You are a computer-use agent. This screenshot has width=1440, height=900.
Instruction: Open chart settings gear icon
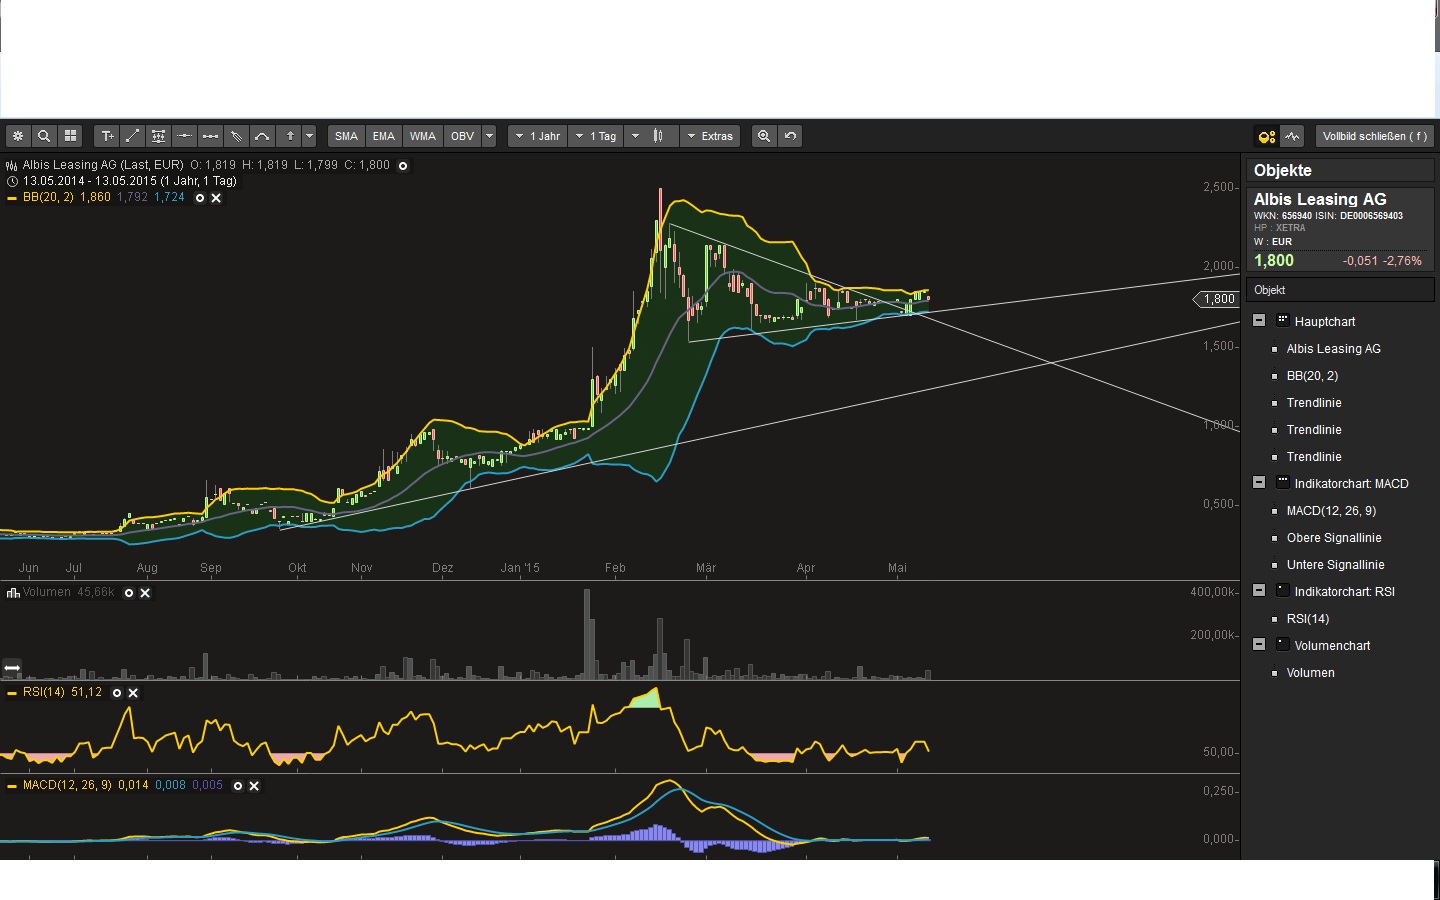pyautogui.click(x=18, y=136)
